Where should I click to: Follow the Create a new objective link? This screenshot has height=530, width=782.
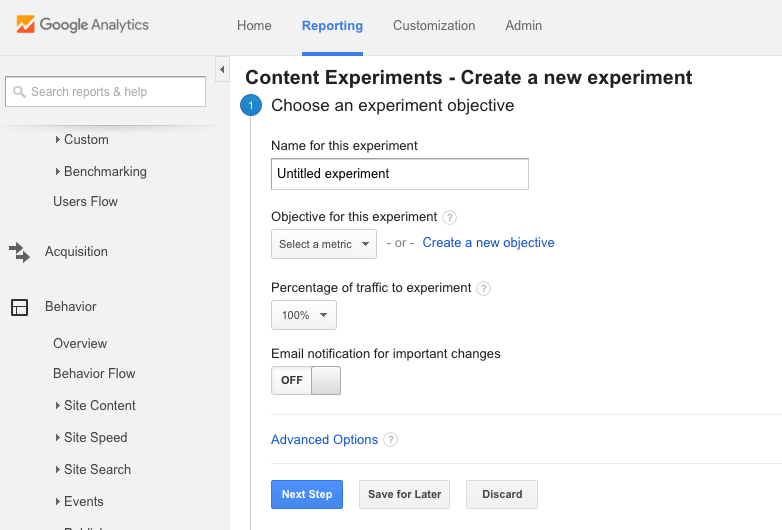(x=488, y=243)
